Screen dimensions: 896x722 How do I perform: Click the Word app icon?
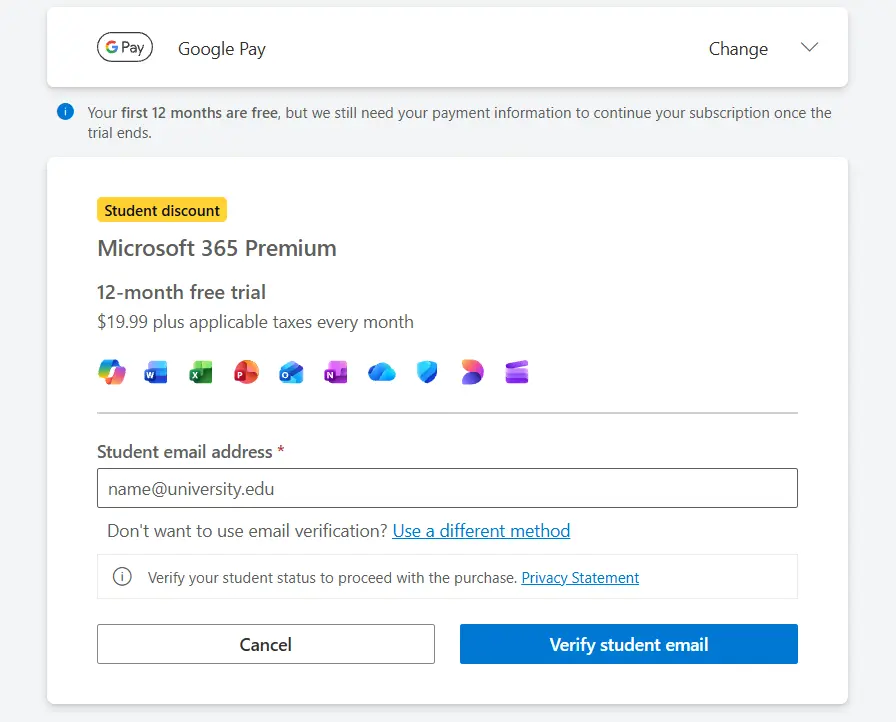tap(156, 372)
